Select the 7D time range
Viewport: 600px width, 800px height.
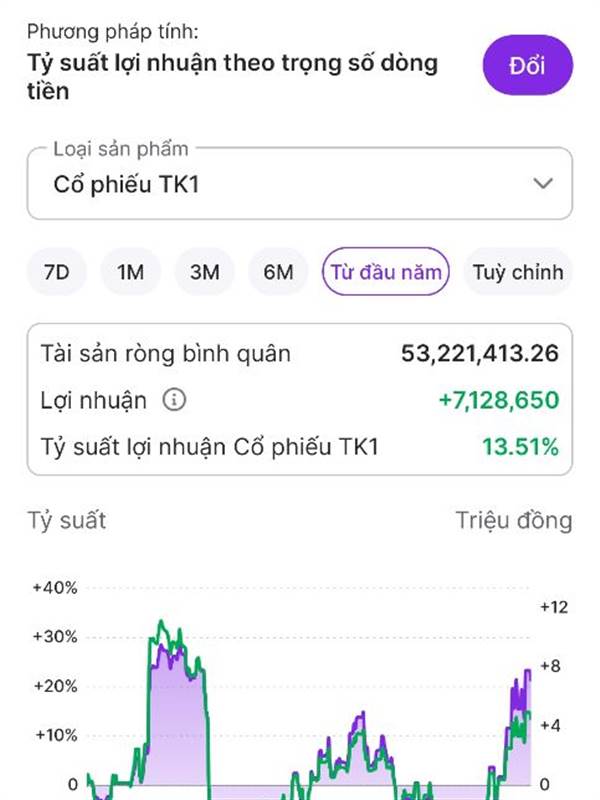[57, 271]
